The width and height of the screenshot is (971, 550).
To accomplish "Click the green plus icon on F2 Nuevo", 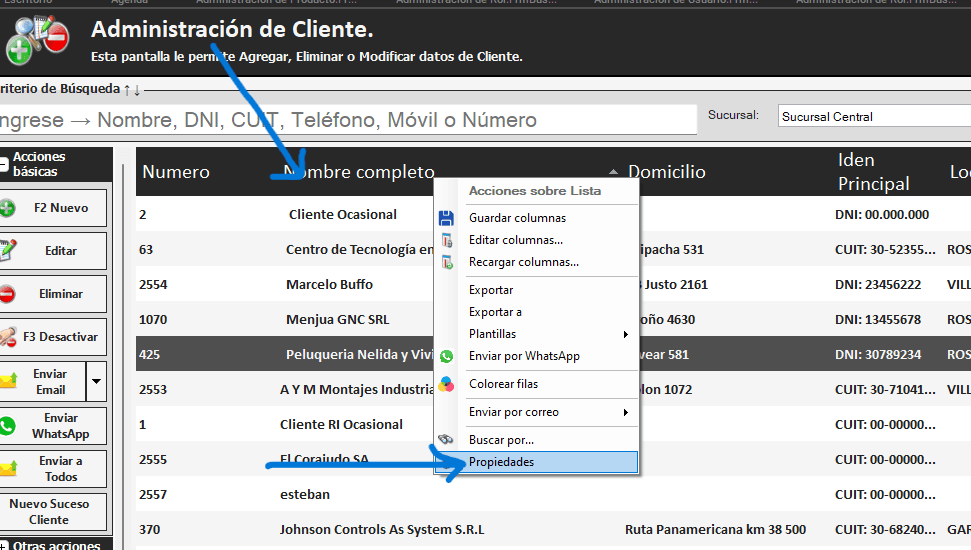I will coord(7,208).
